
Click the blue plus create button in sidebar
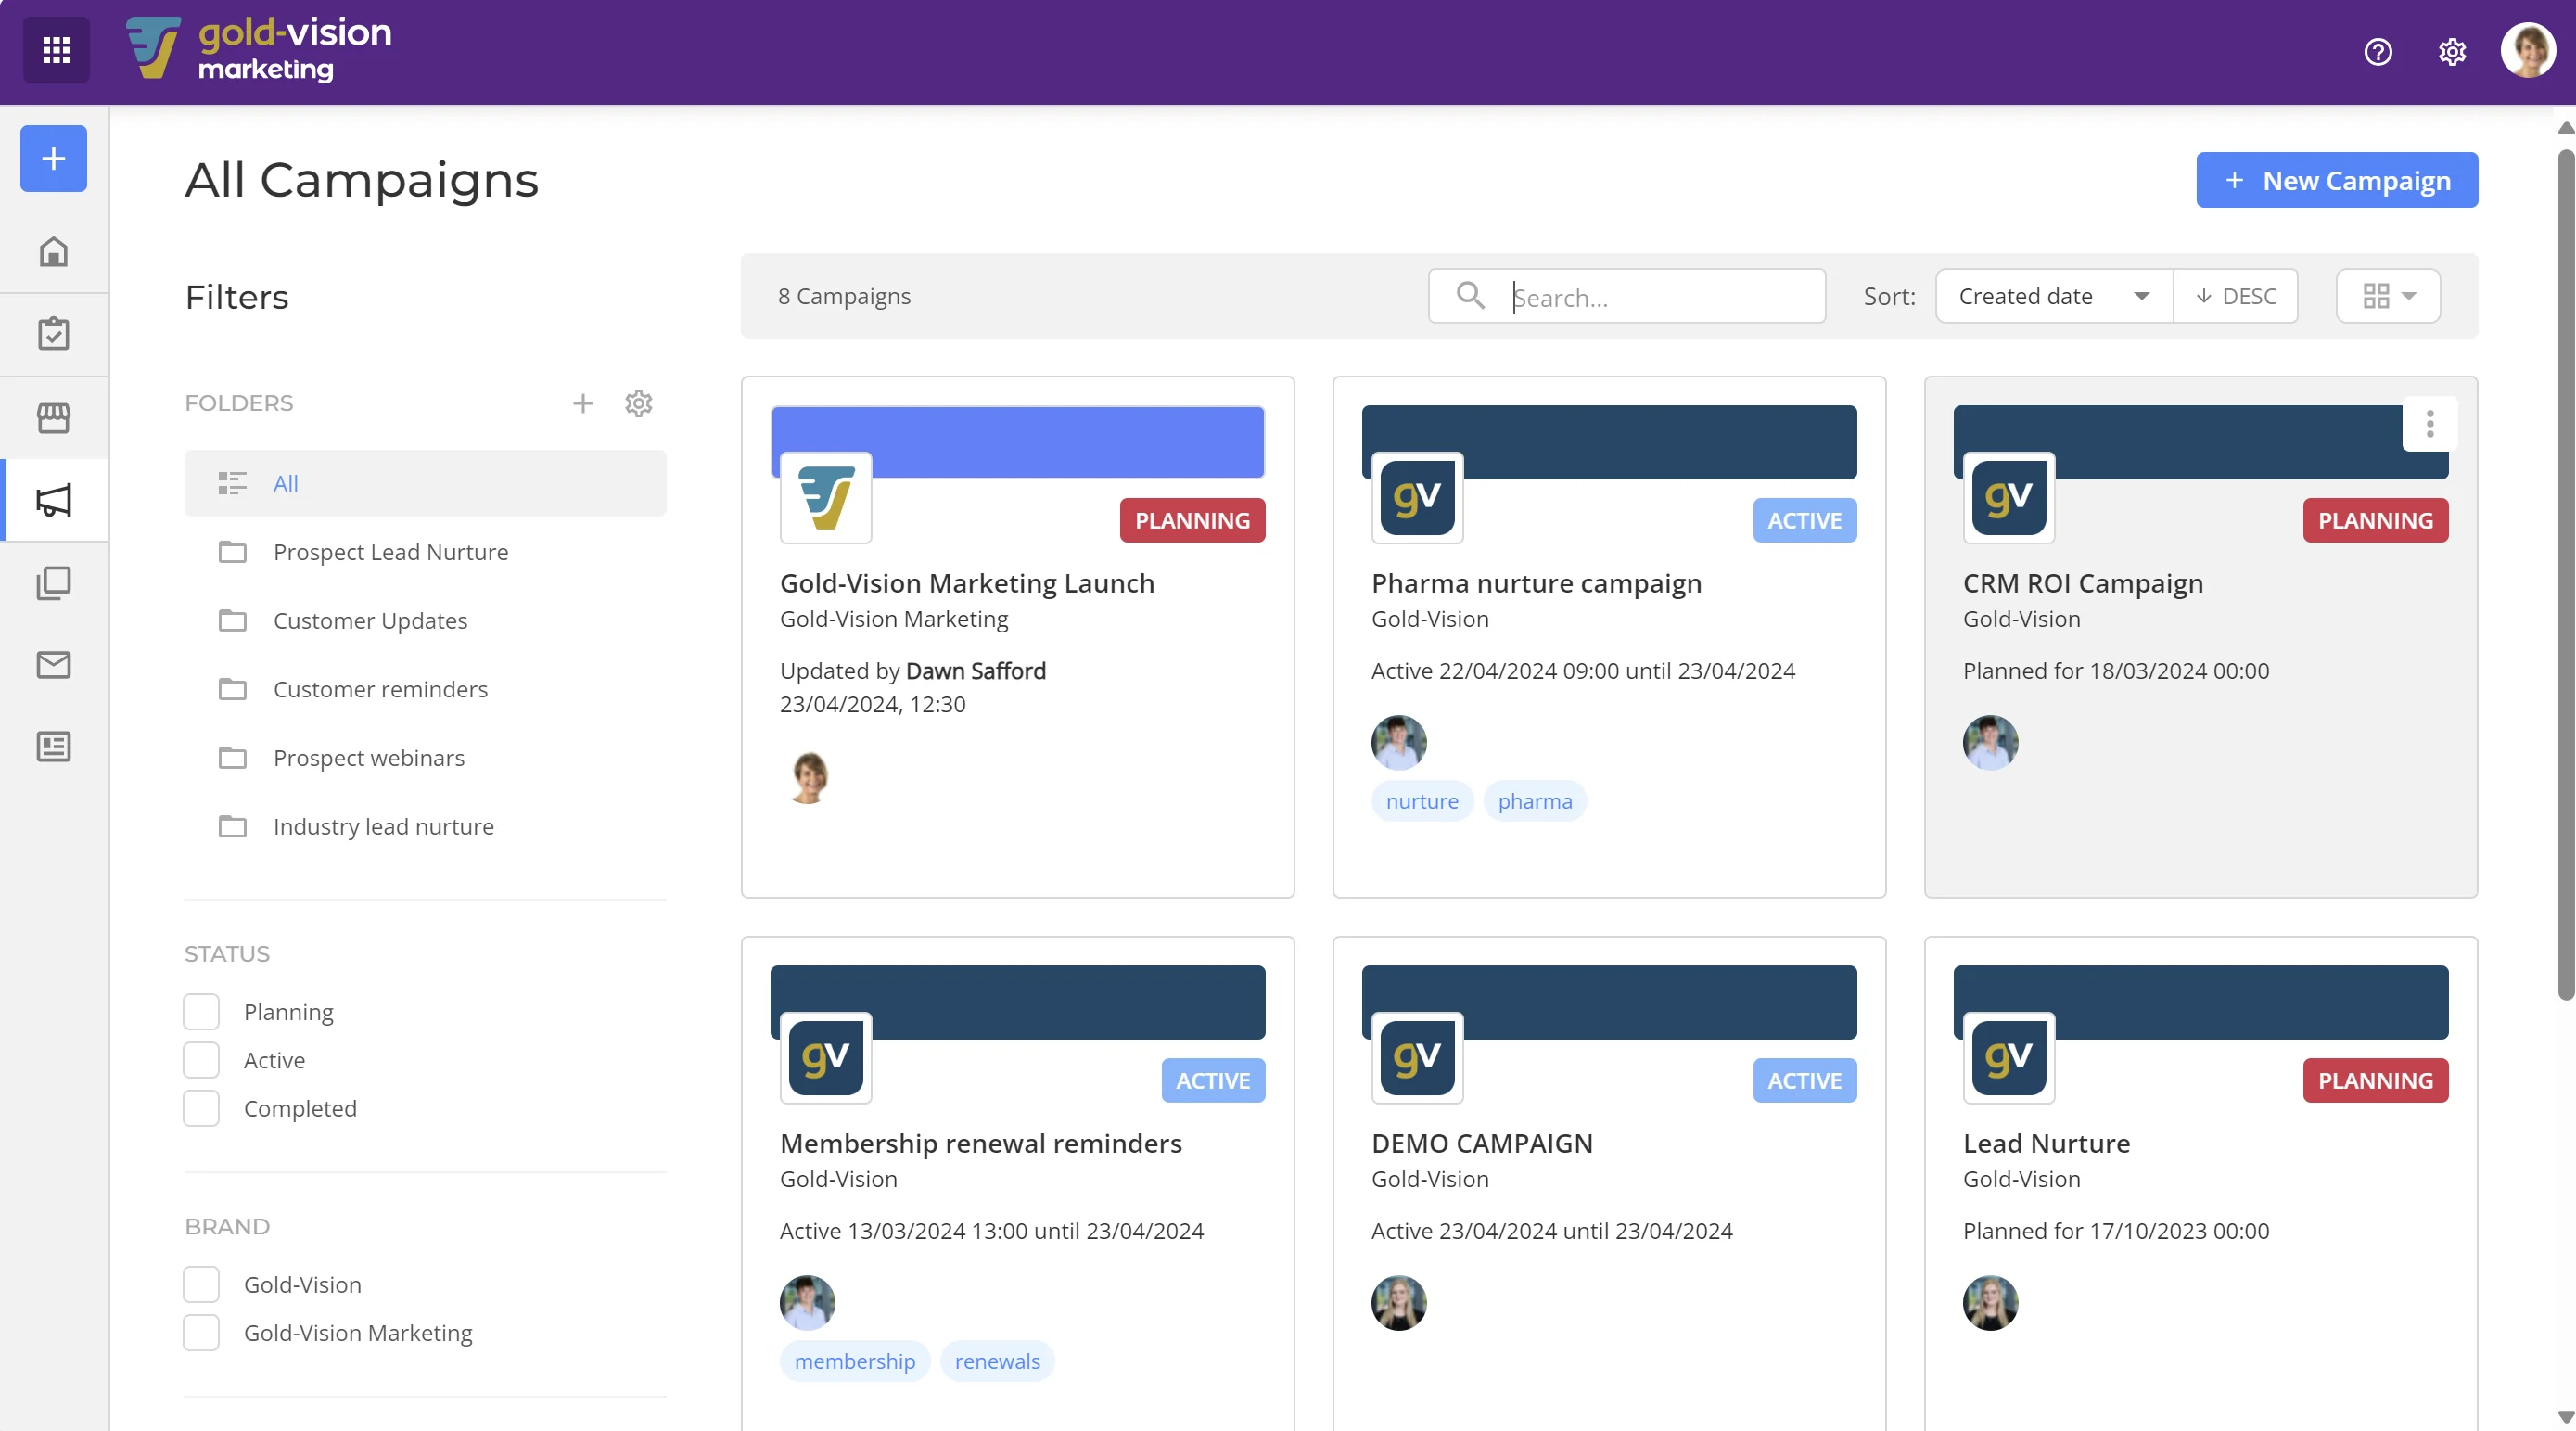tap(54, 158)
